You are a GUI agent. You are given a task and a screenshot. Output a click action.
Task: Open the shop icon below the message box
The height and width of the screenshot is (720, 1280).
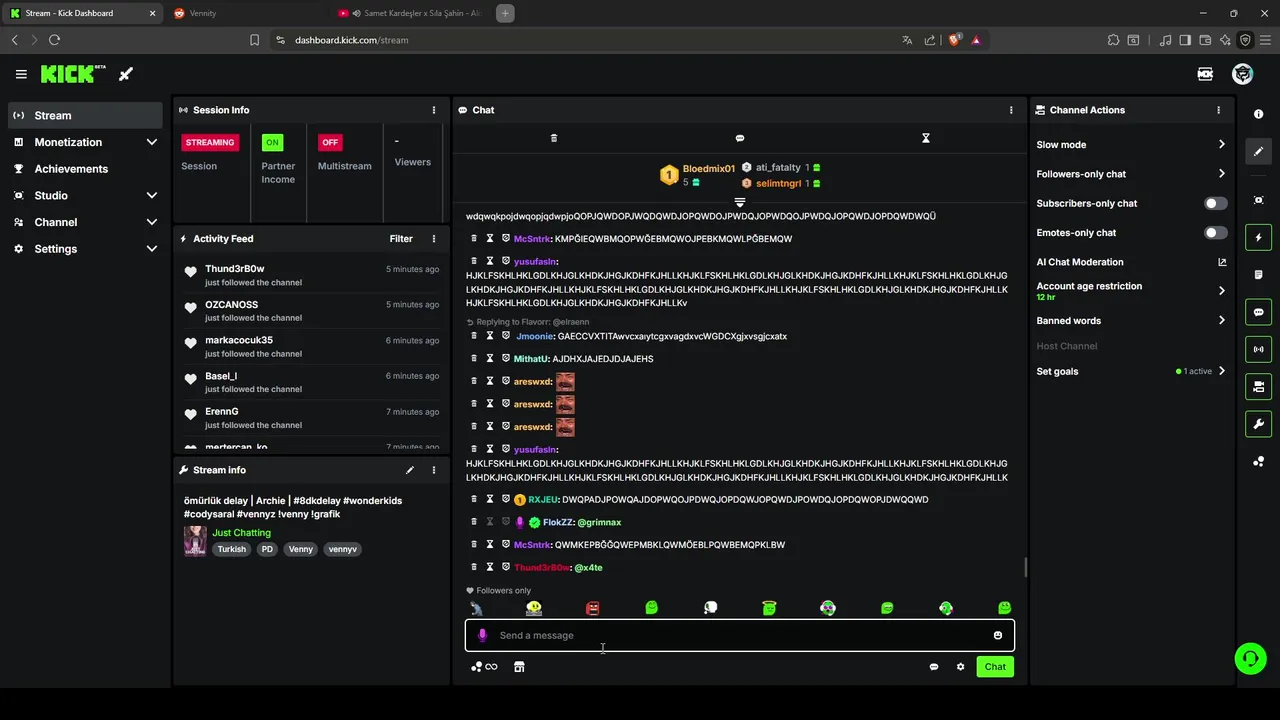[x=519, y=667]
